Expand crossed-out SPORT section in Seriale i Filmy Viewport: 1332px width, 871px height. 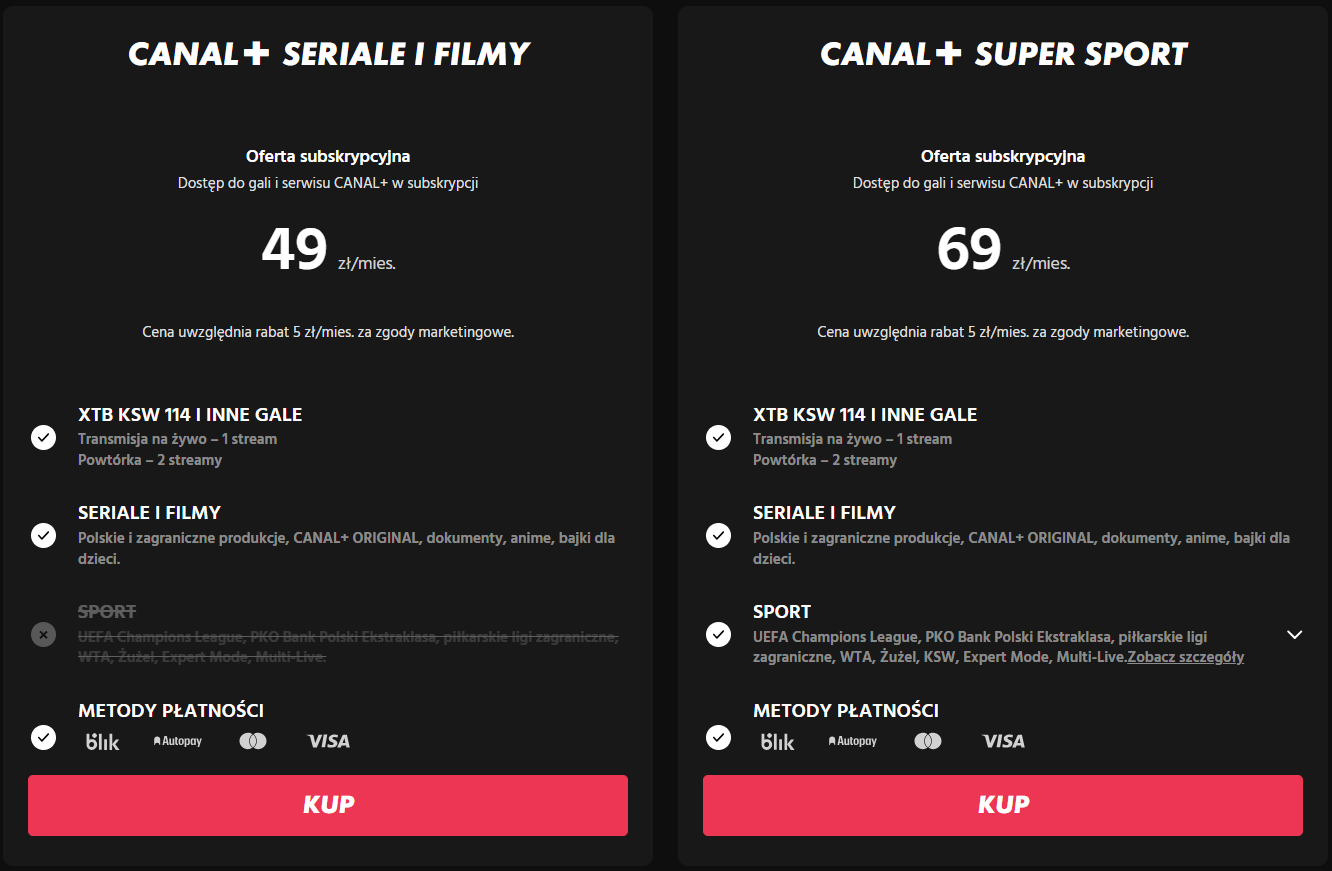click(x=42, y=633)
